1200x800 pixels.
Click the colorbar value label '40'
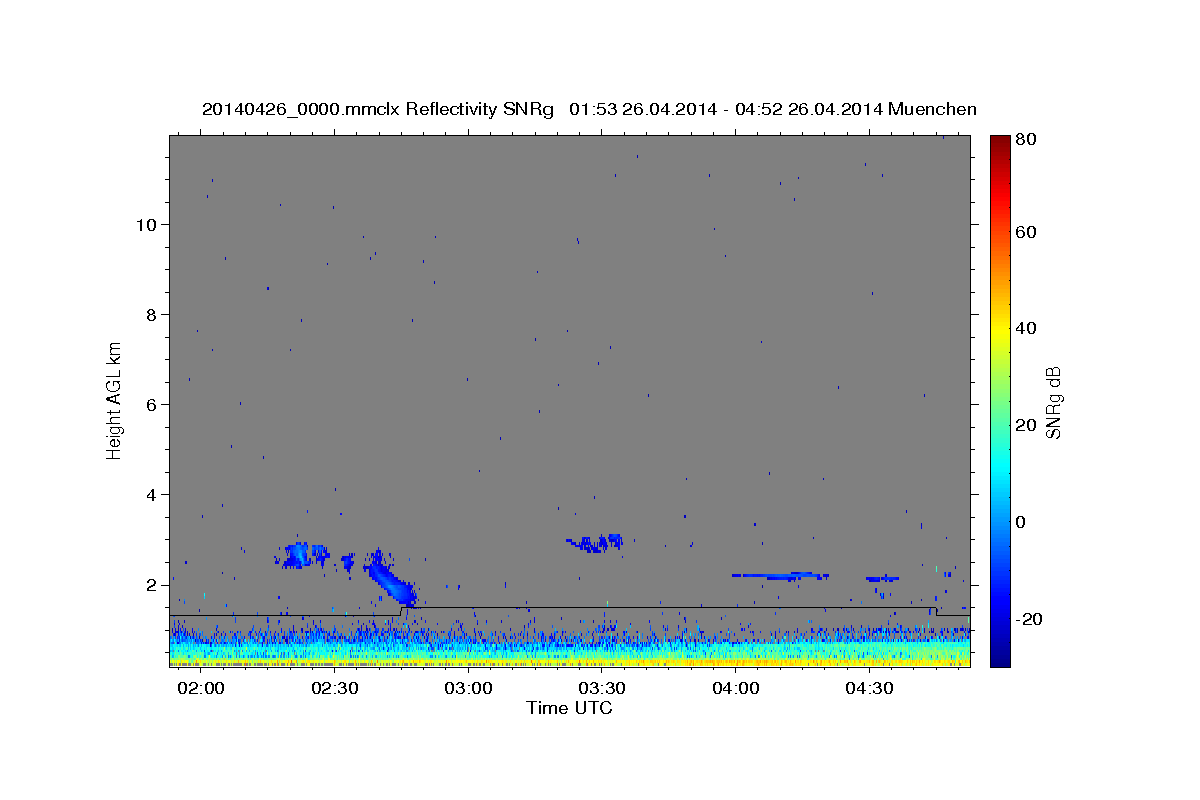(x=1025, y=328)
